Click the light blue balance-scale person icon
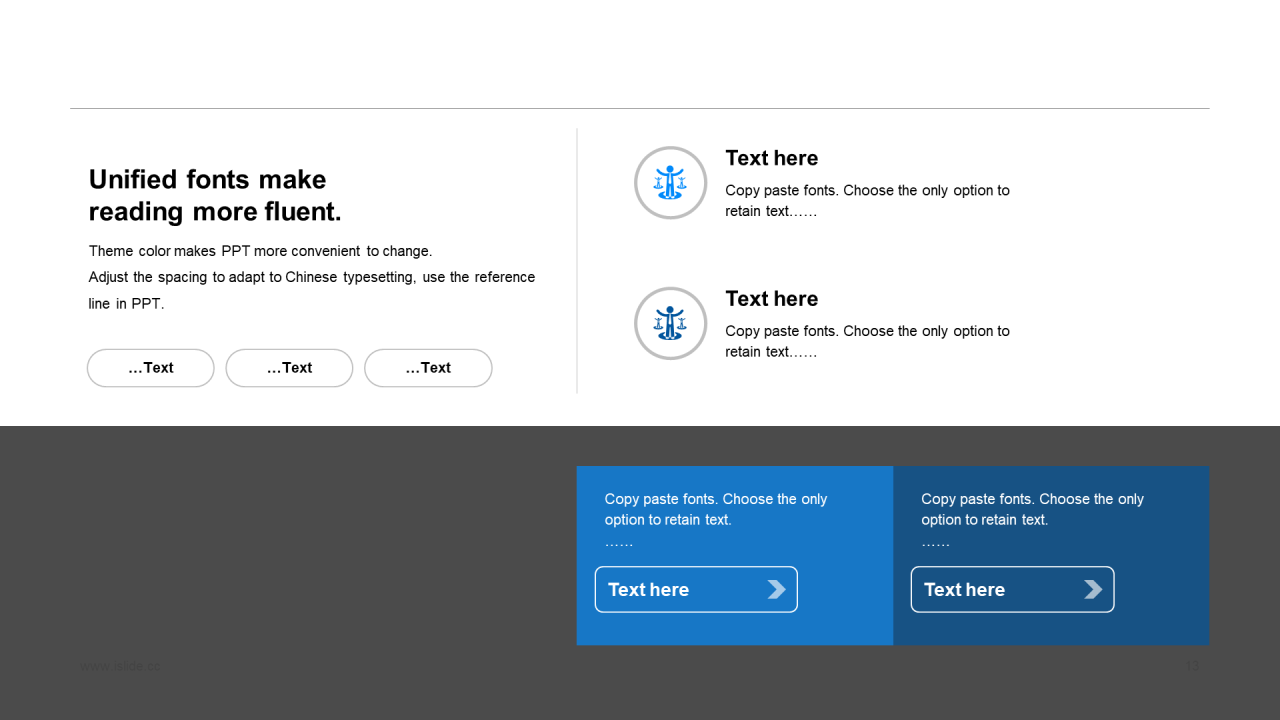Image resolution: width=1280 pixels, height=720 pixels. pyautogui.click(x=670, y=183)
